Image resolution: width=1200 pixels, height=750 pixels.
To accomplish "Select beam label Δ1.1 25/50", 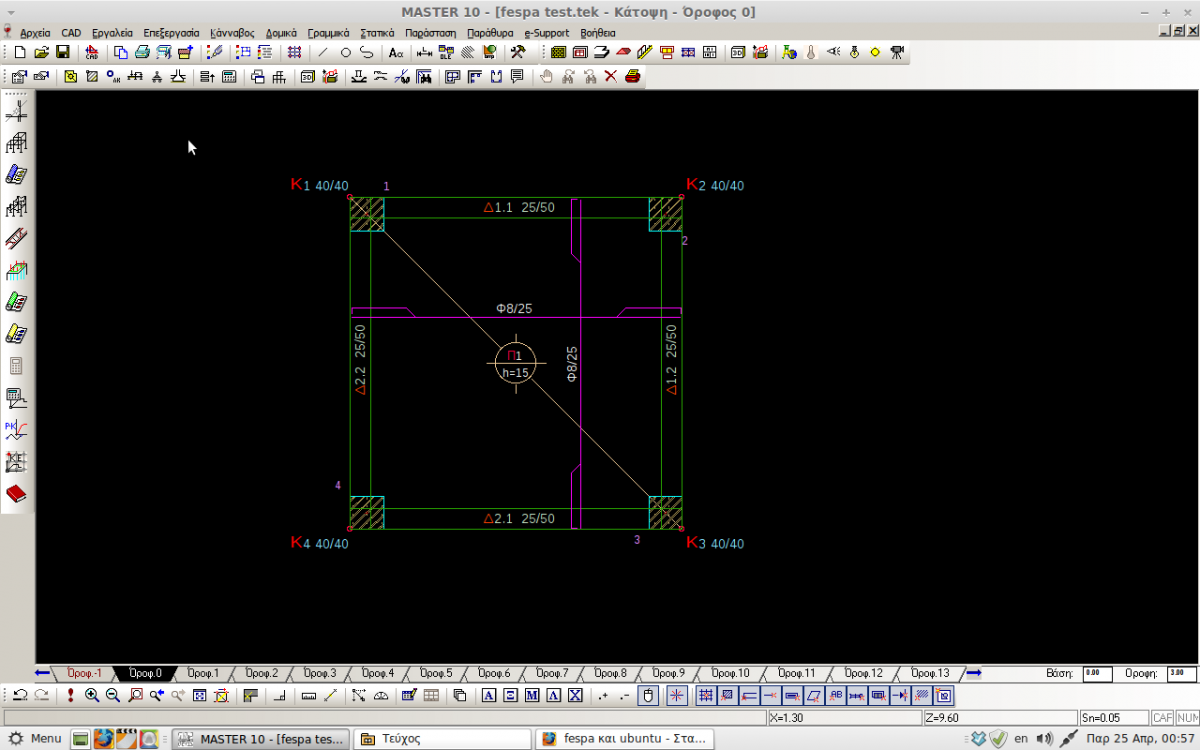I will (x=519, y=208).
